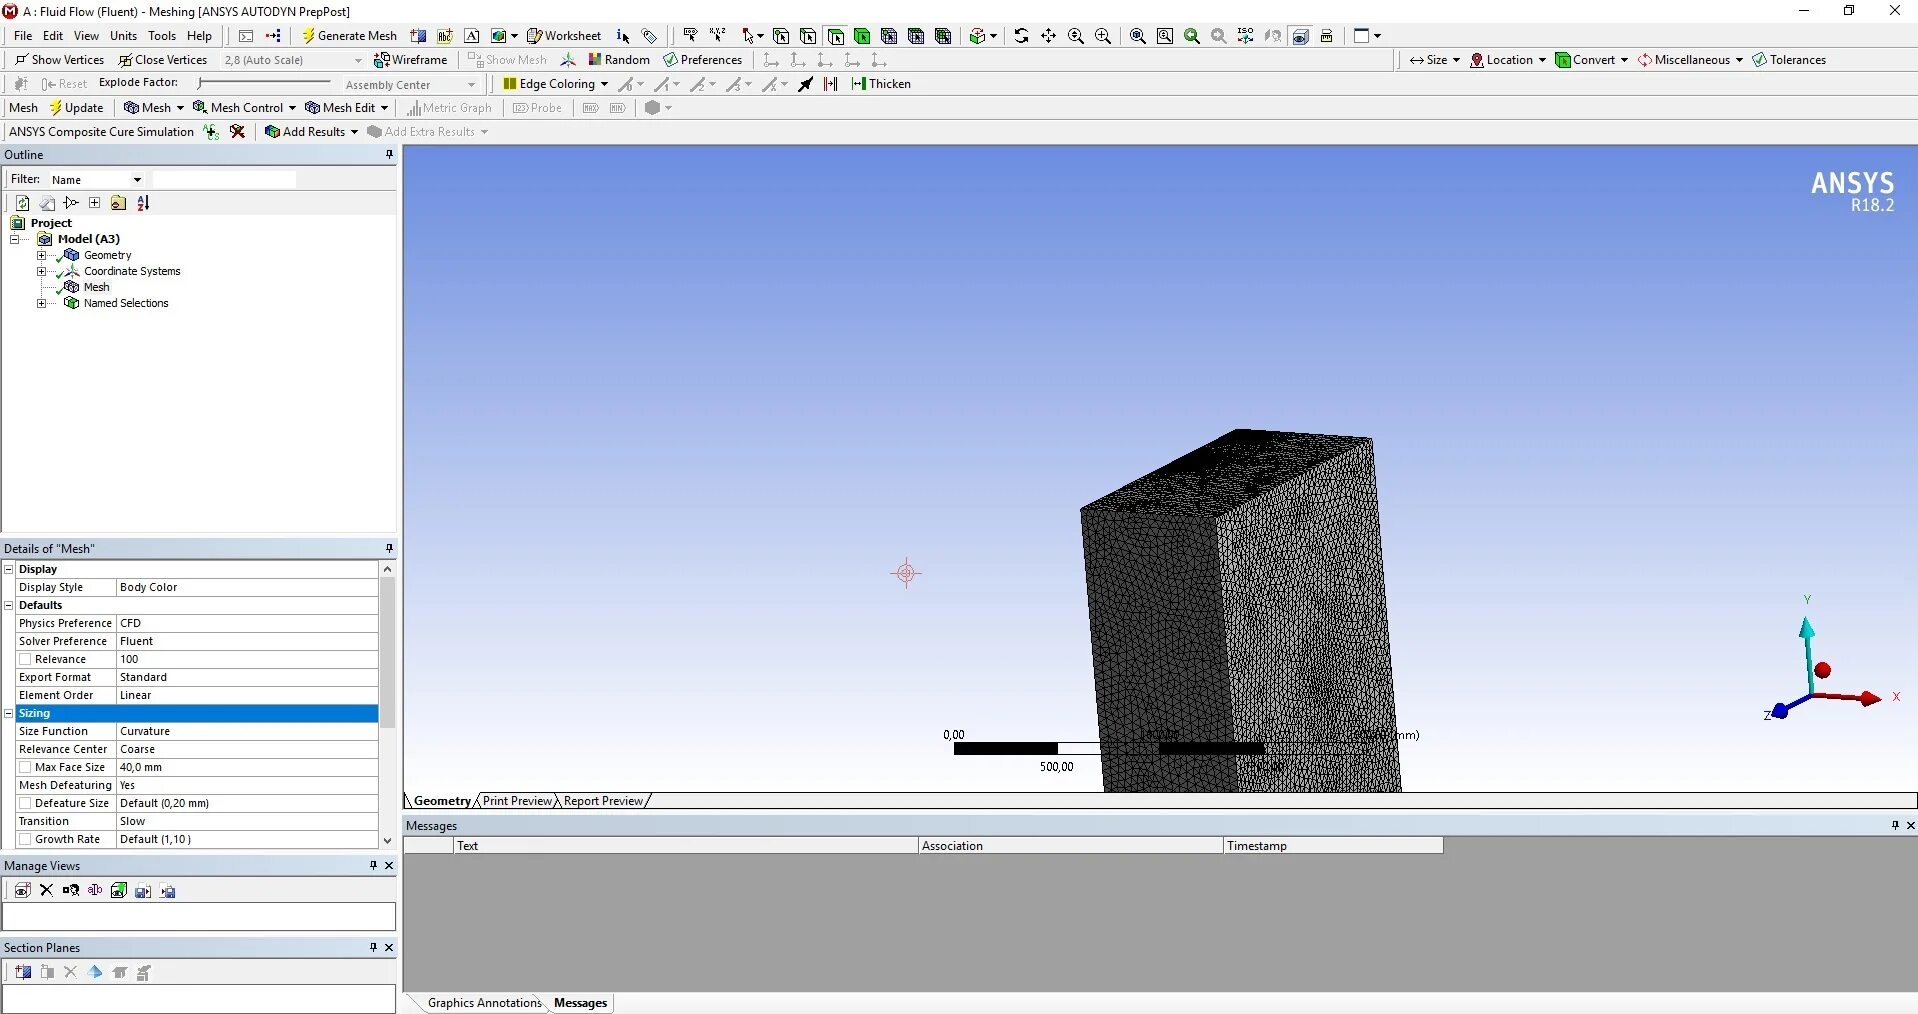Insert a text annotation with the A icon
1918x1014 pixels.
click(x=472, y=36)
